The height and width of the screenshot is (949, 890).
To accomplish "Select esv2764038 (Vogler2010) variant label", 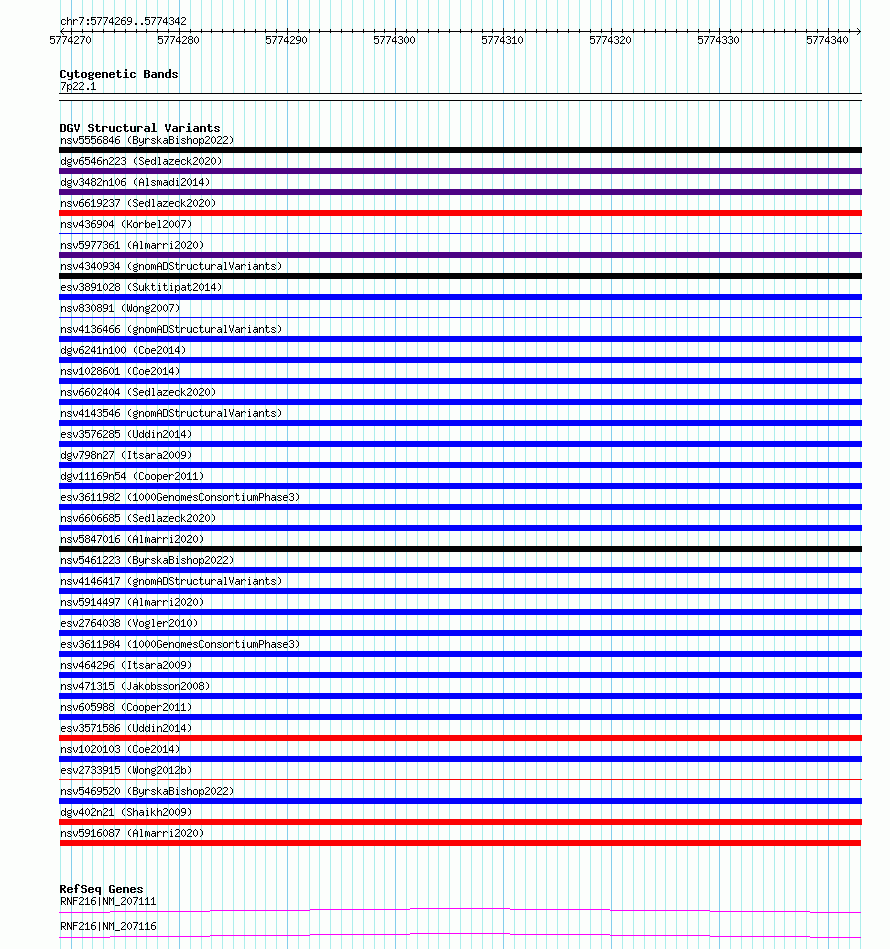I will pos(129,623).
